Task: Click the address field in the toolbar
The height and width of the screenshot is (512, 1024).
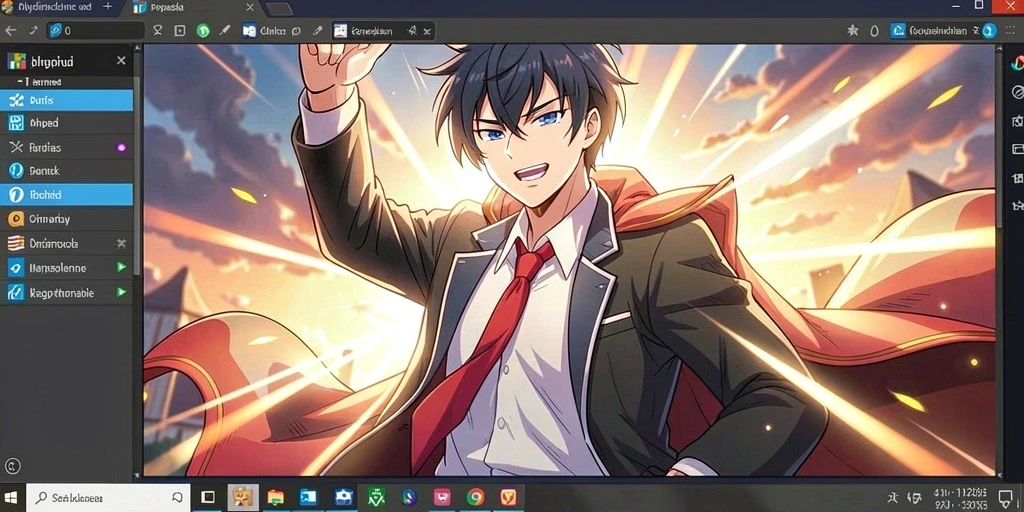Action: click(x=95, y=30)
